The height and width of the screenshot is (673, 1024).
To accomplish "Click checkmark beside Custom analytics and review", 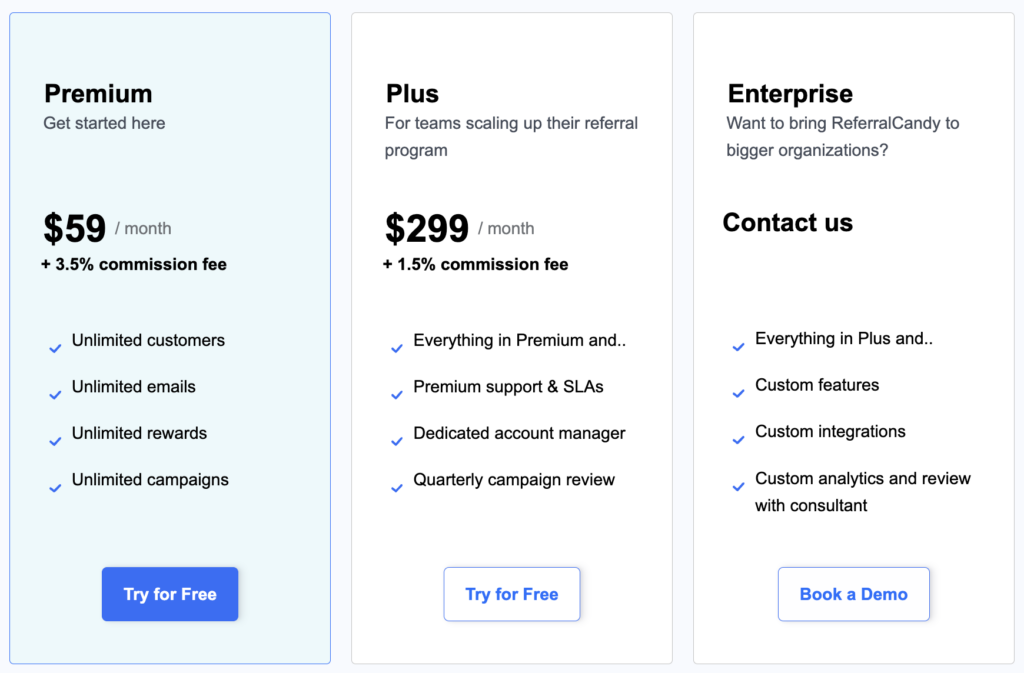I will [739, 486].
